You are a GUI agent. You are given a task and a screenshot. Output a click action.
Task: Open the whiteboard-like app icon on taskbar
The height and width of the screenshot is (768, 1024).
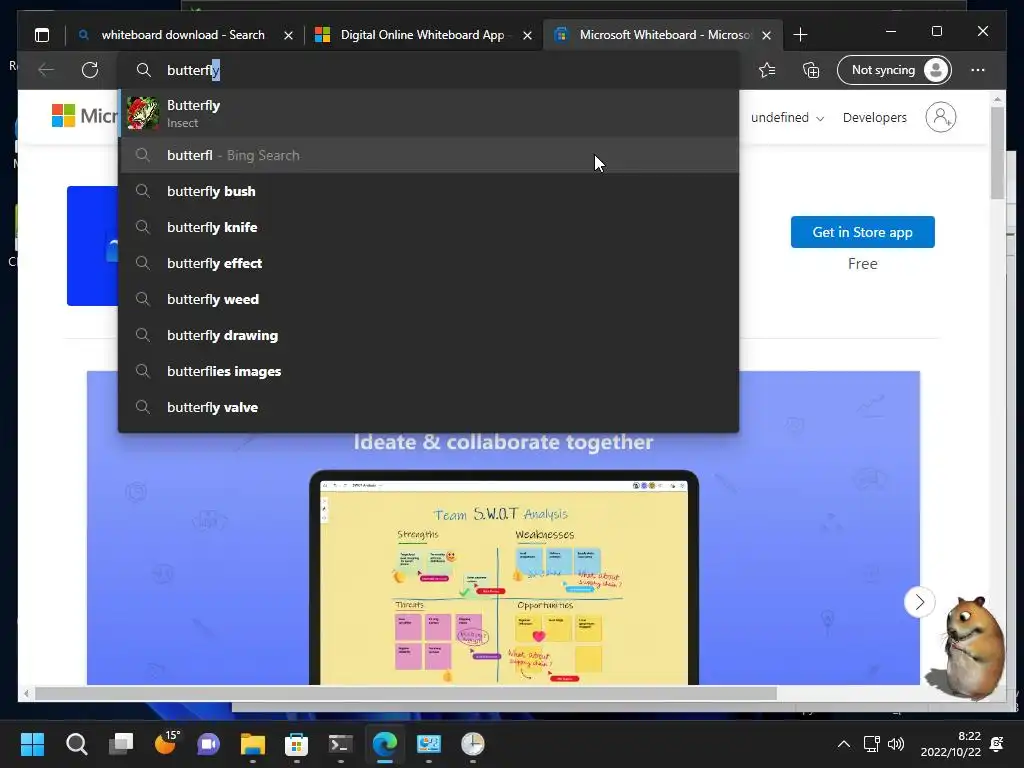tap(428, 744)
